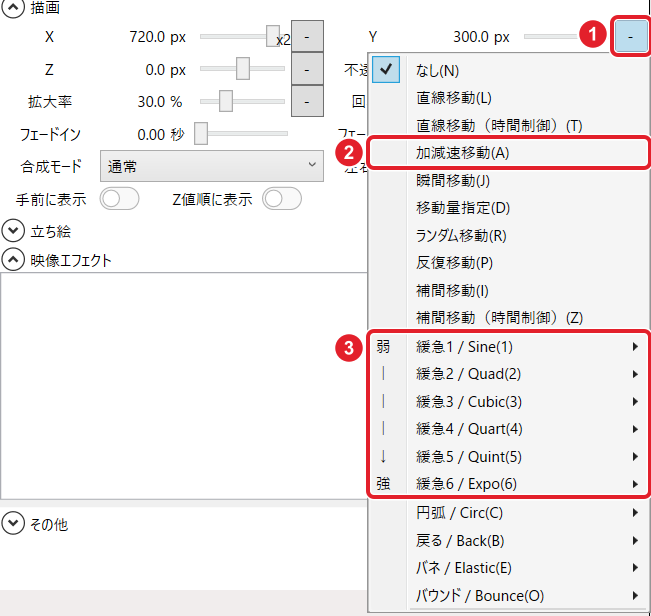Choose 反復移動(P) menu item
Image resolution: width=651 pixels, height=616 pixels.
click(x=509, y=263)
